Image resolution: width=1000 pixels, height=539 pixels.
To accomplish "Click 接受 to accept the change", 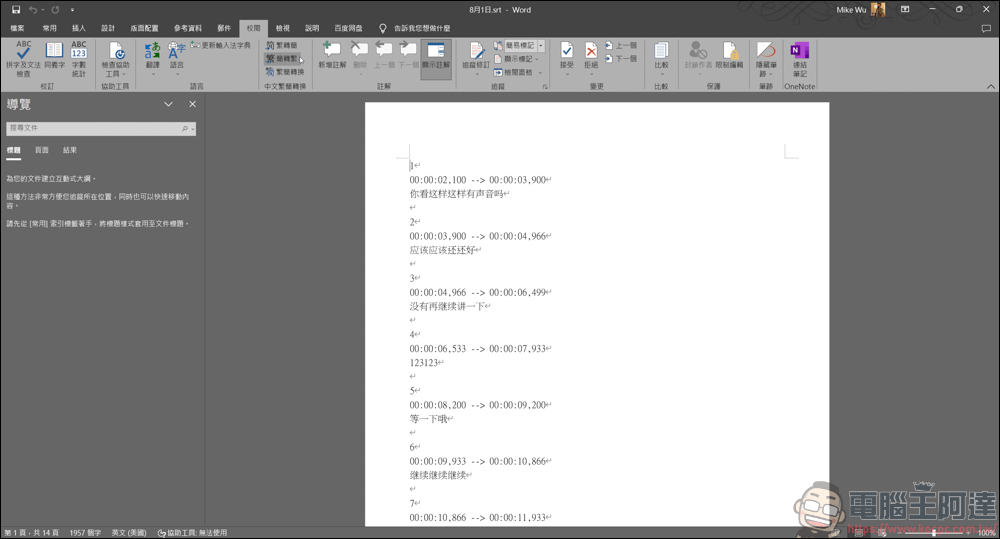I will [566, 59].
